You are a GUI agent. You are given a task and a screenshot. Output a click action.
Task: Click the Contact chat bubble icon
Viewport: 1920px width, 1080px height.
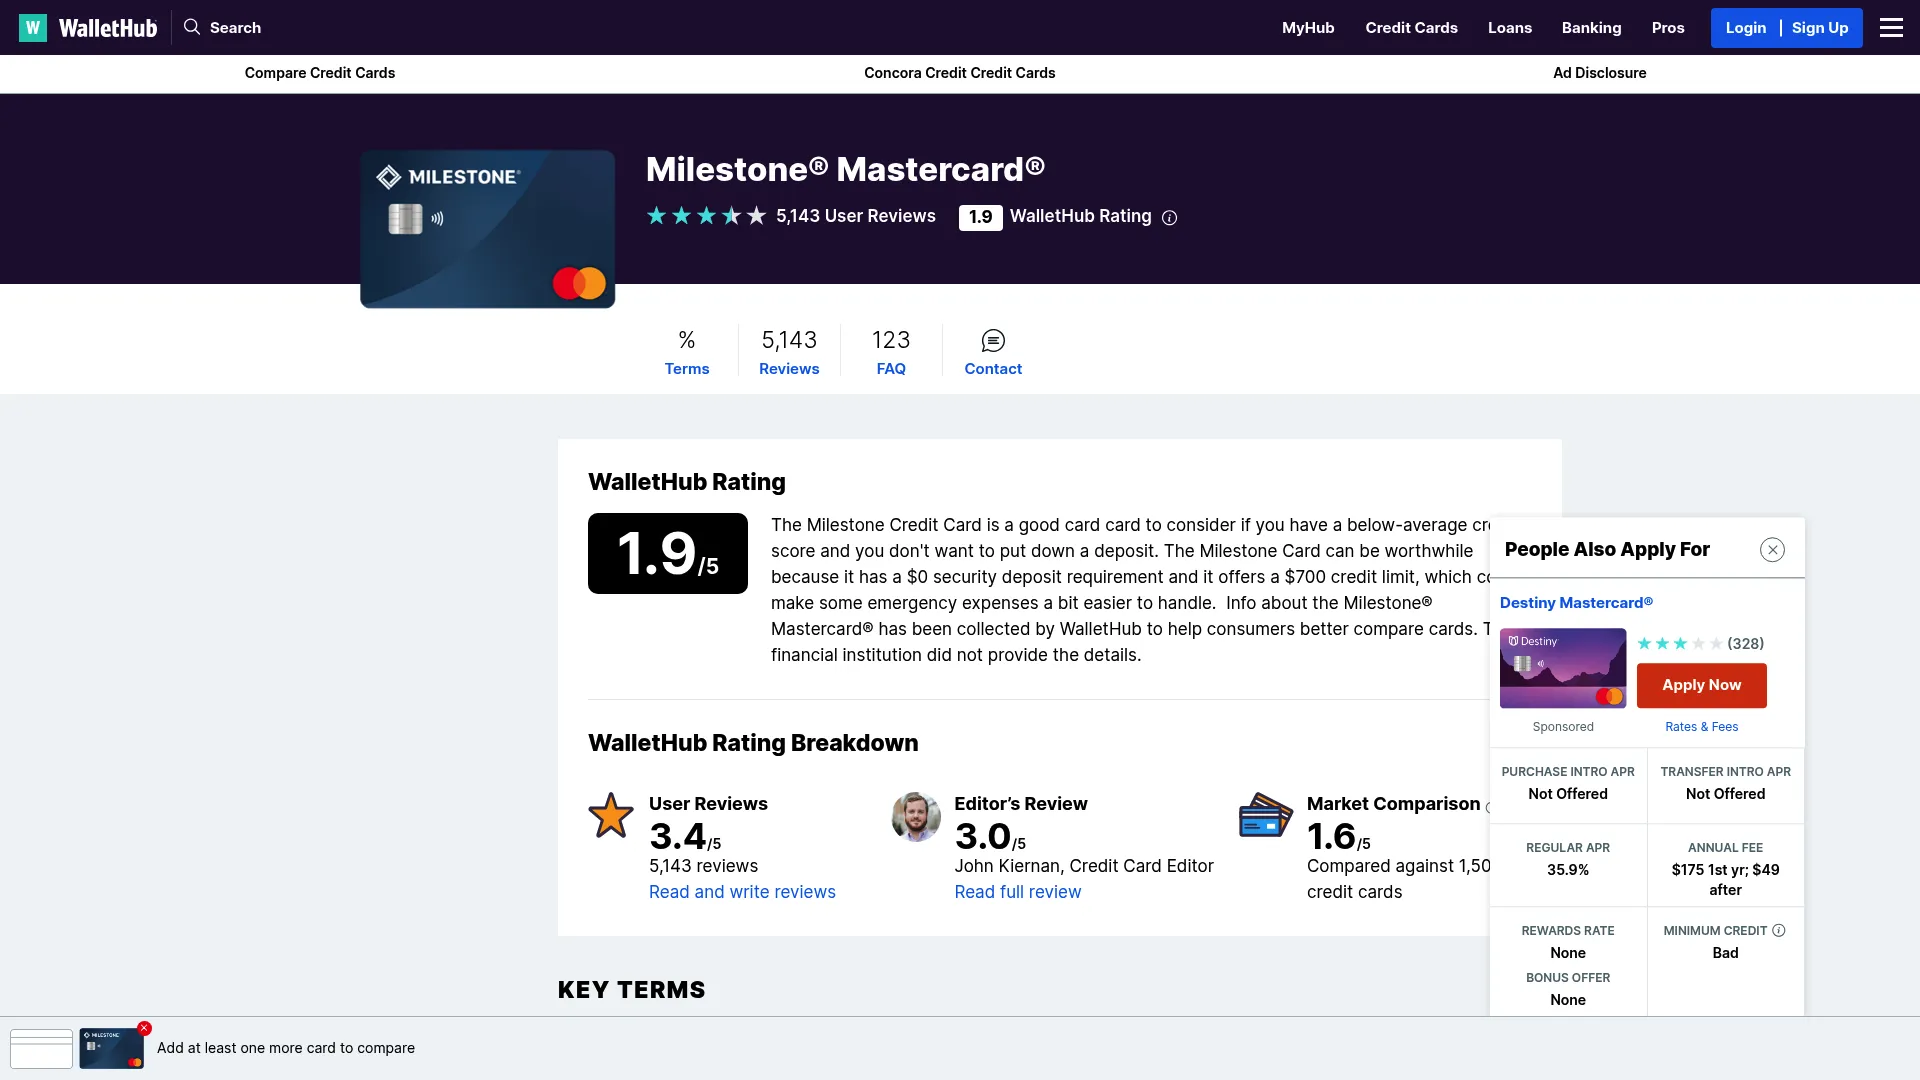point(993,341)
